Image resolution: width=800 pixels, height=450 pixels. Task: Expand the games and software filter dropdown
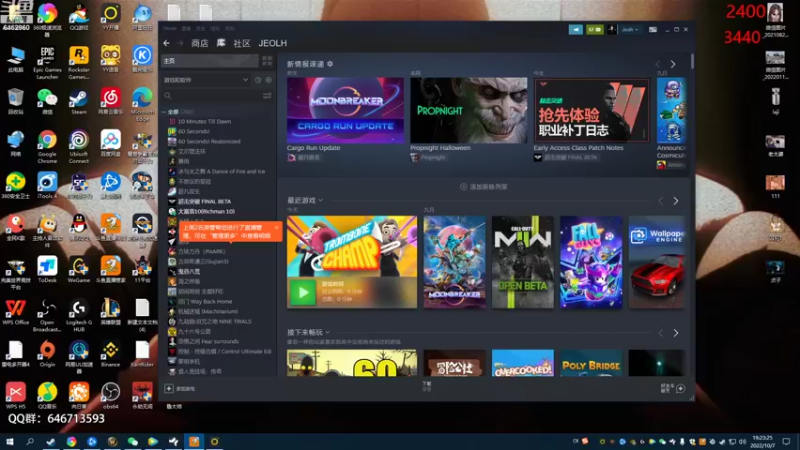[206, 80]
